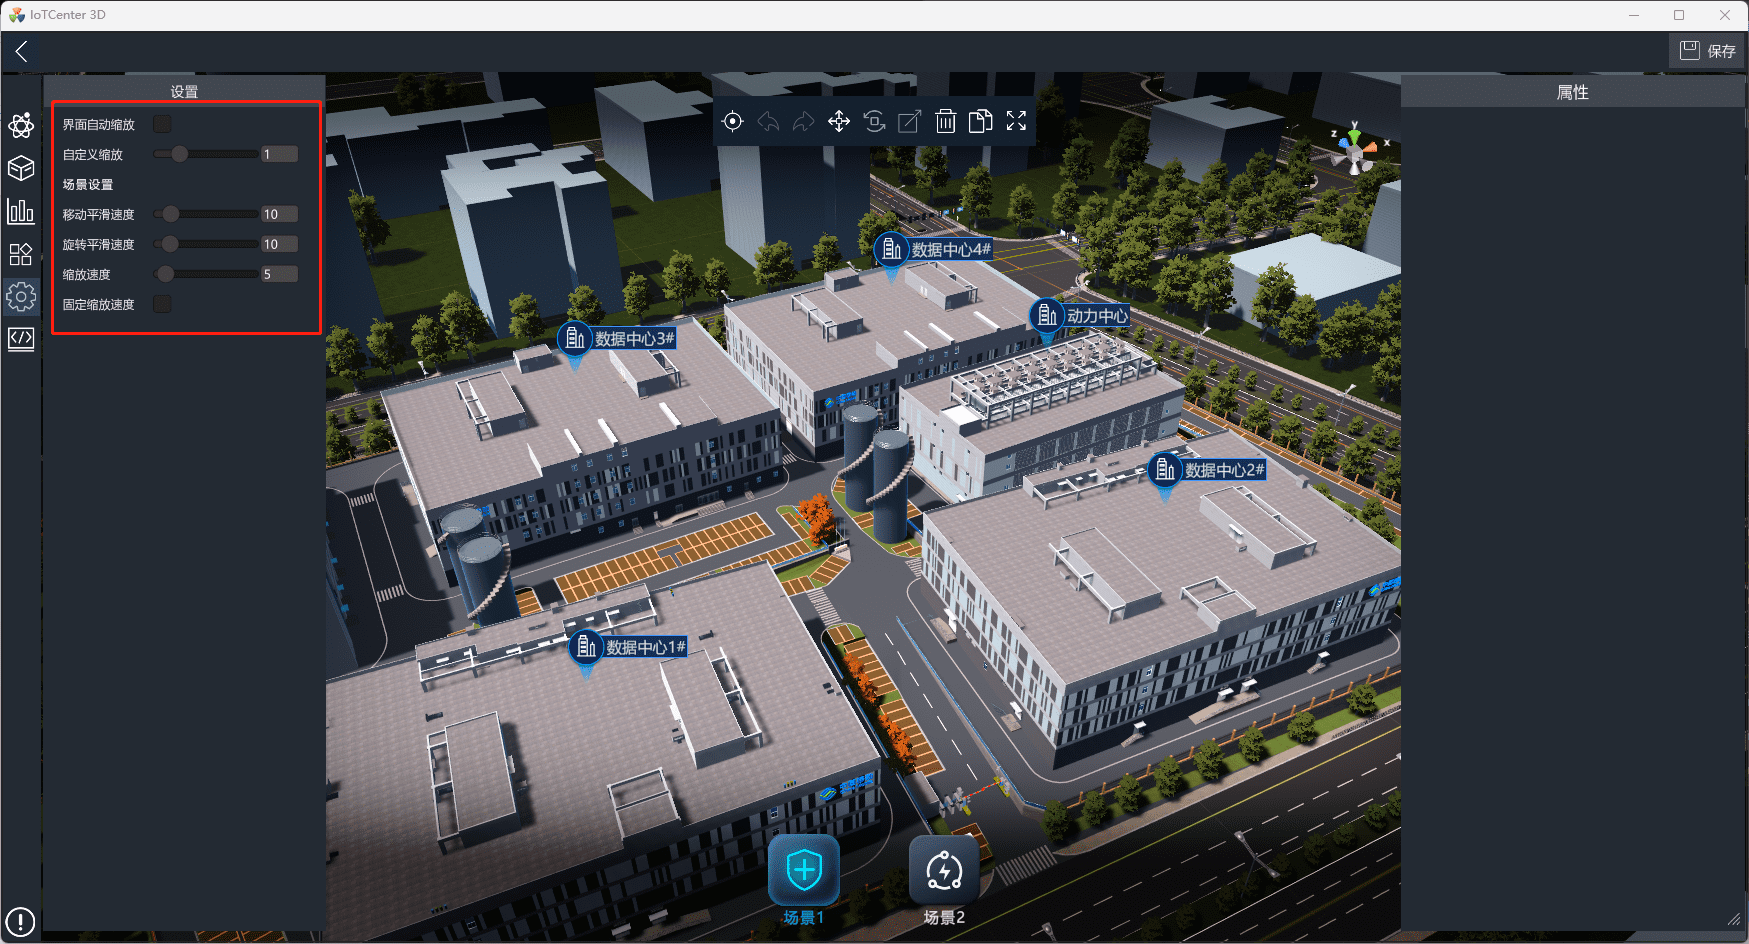Click the 缩放速度 value field

279,274
